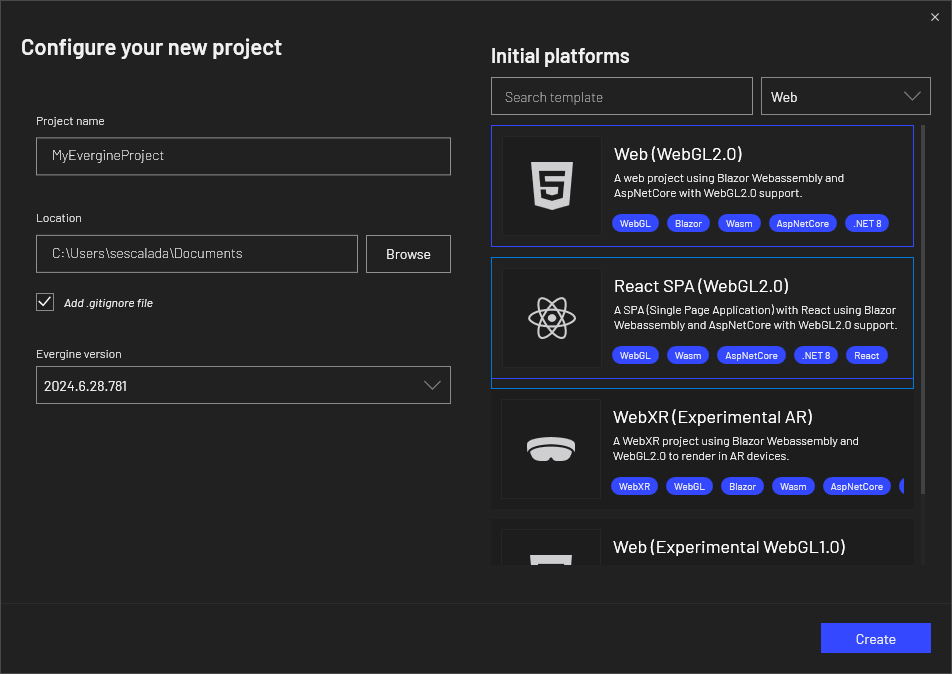Click the Blazor tag on Web (WebGL2.0)
The image size is (952, 674).
687,223
